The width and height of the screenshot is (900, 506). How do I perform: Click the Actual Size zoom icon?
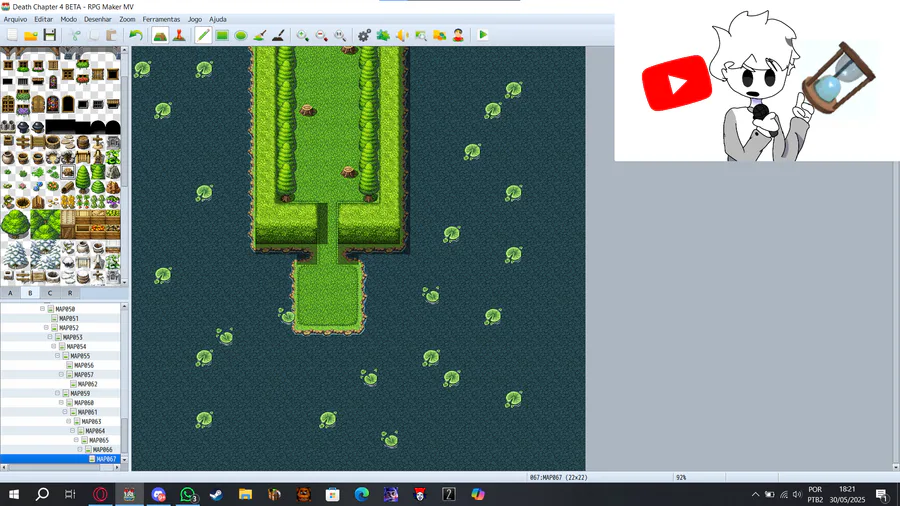click(x=340, y=35)
